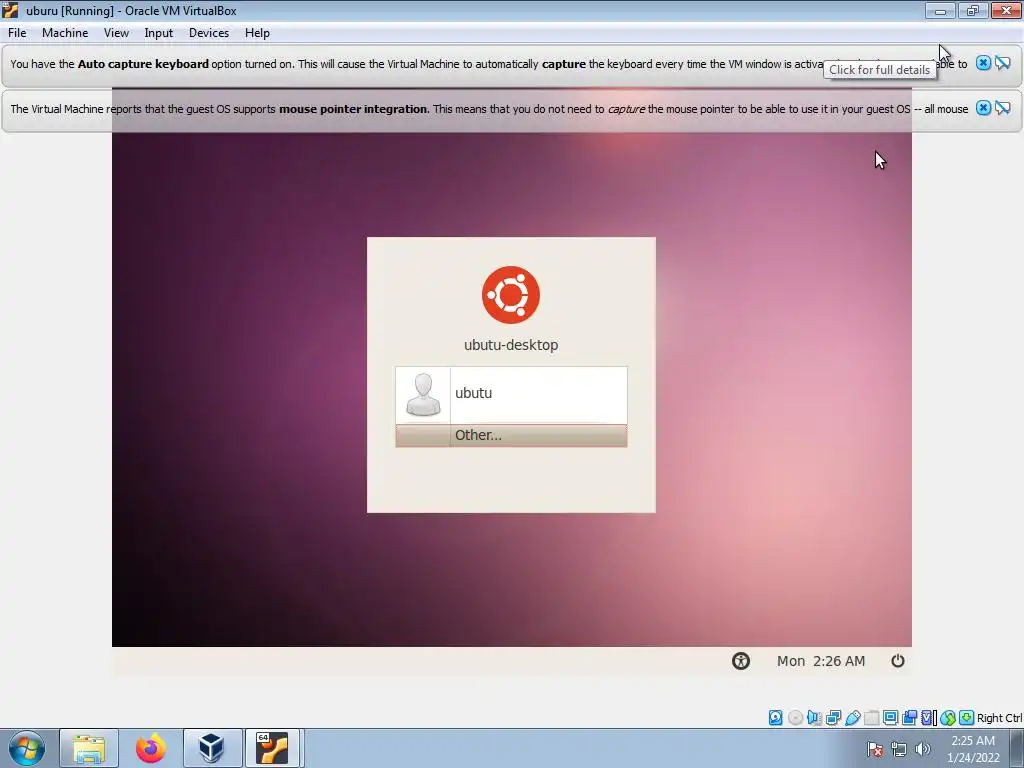Click the hard disk activity indicator
The width and height of the screenshot is (1024, 768).
tap(775, 718)
